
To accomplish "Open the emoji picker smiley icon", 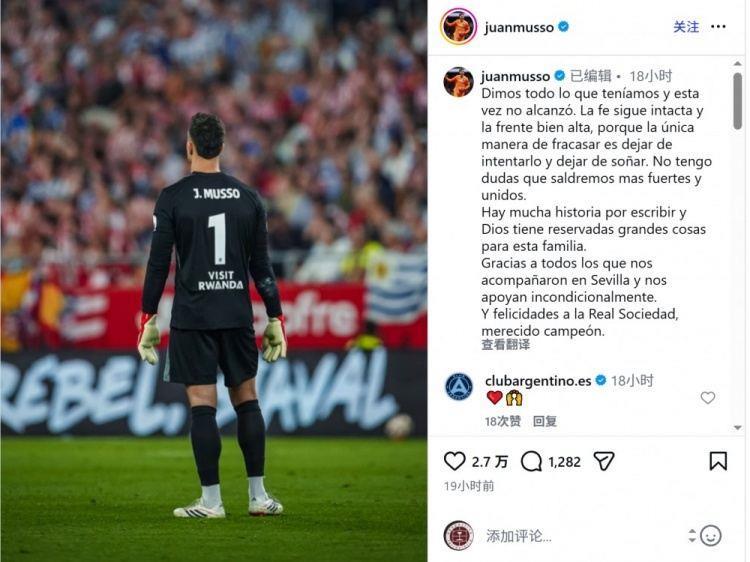I will click(710, 536).
